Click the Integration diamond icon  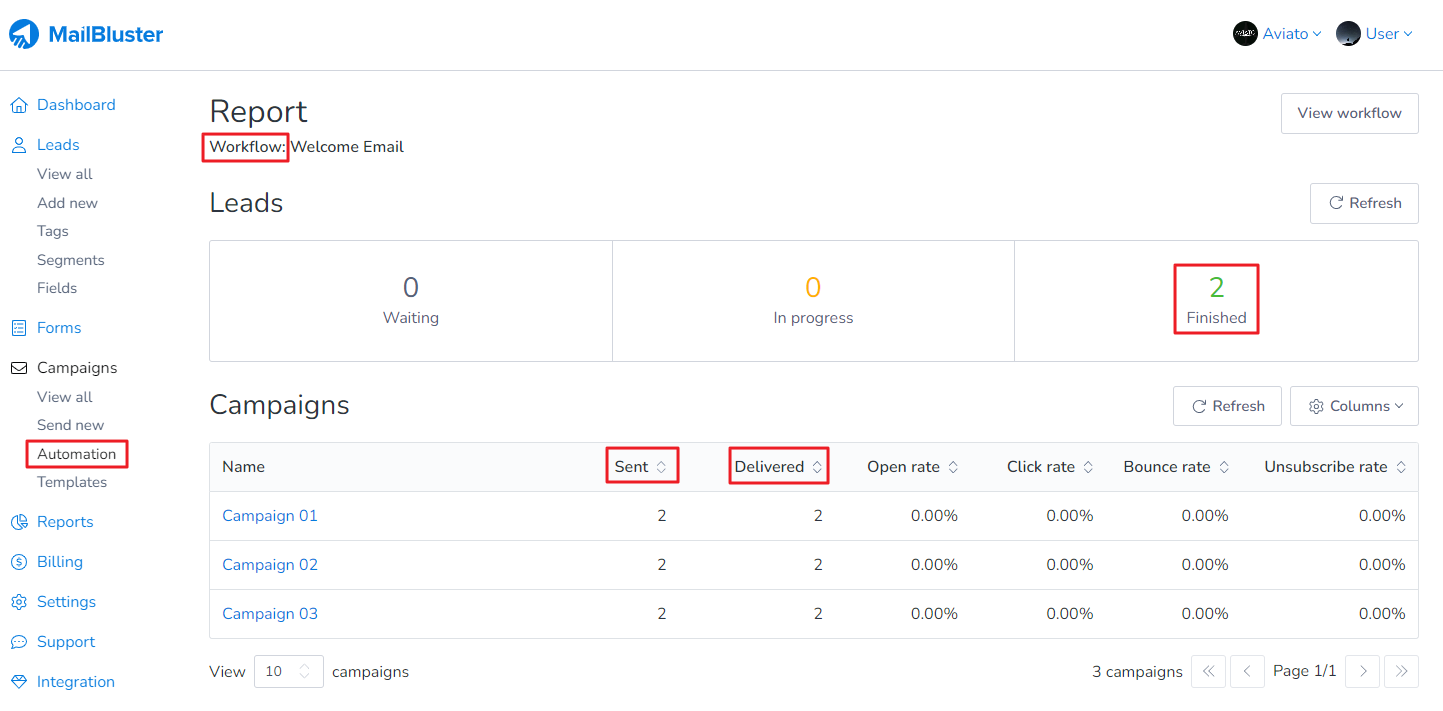[19, 682]
